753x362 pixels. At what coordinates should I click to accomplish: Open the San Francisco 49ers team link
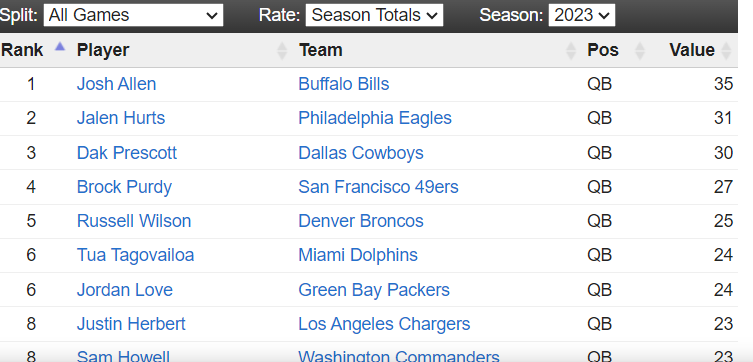[x=378, y=187]
